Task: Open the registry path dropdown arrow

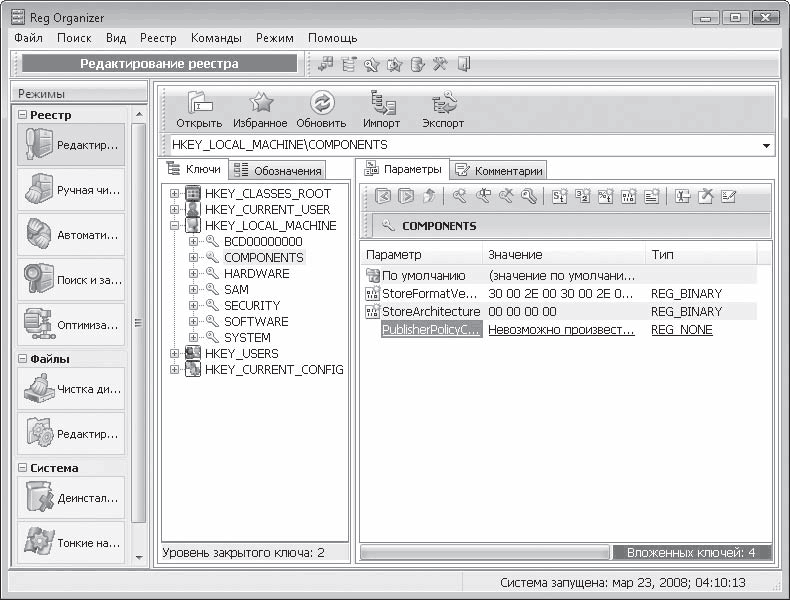Action: click(766, 146)
